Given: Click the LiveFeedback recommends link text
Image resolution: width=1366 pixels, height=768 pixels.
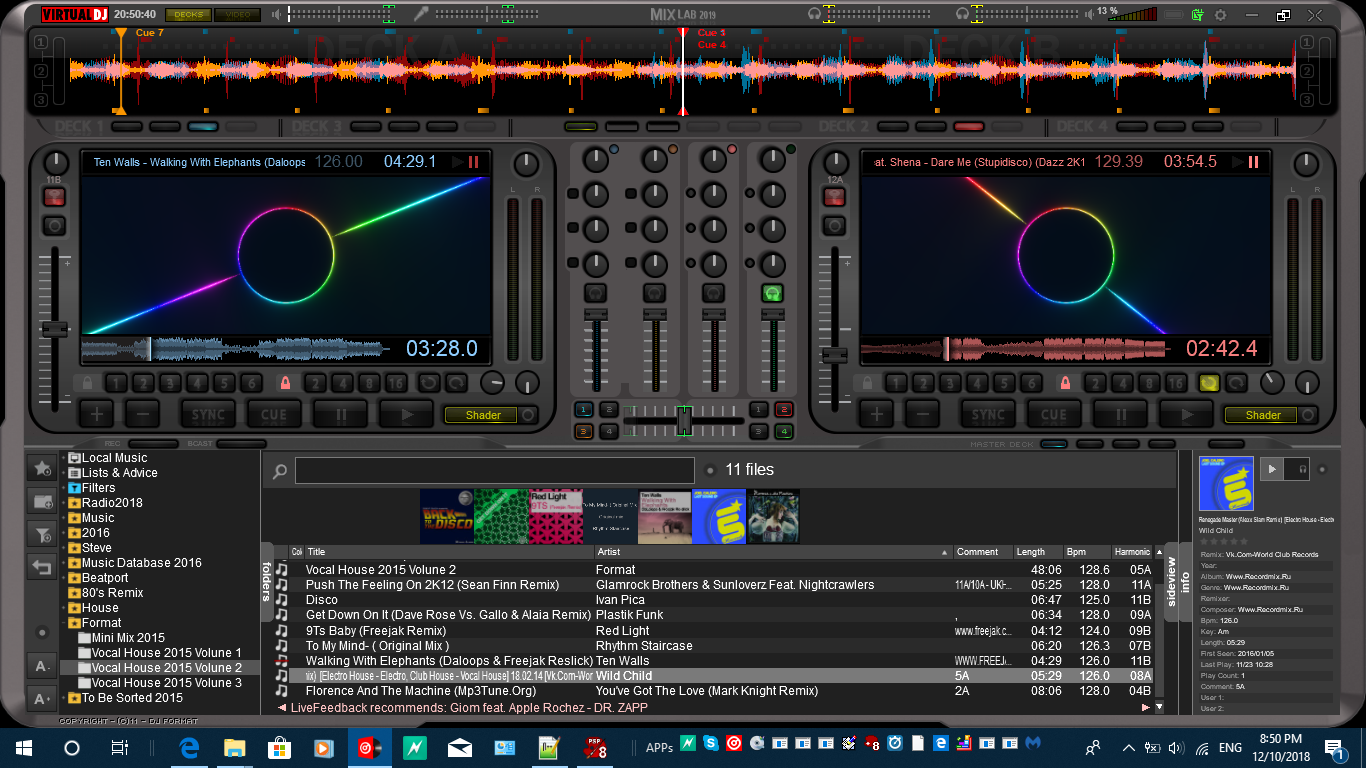Looking at the screenshot, I should 469,707.
